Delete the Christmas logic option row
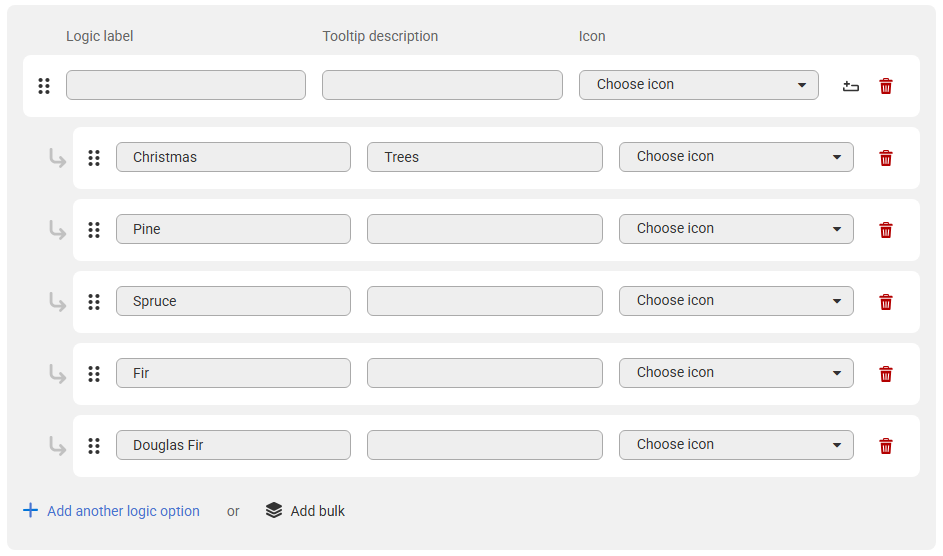The width and height of the screenshot is (943, 556). (x=885, y=158)
